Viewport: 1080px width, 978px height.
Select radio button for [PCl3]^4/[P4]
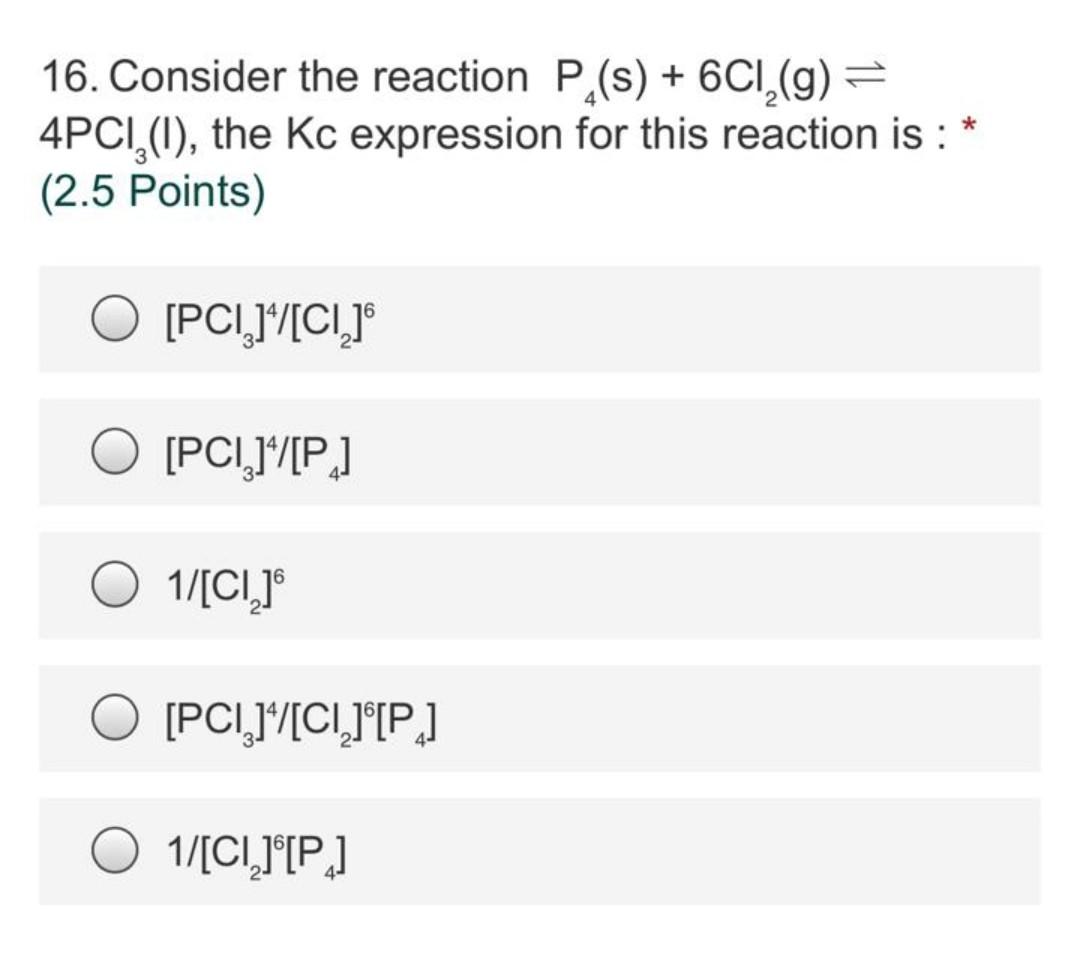click(x=114, y=452)
